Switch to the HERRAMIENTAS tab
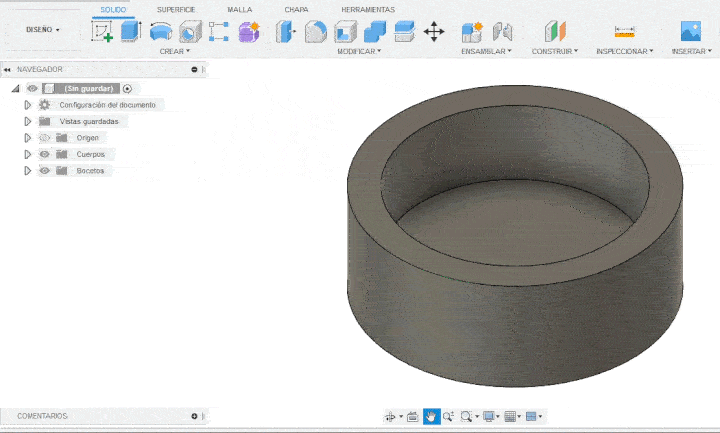Image resolution: width=720 pixels, height=433 pixels. click(367, 9)
